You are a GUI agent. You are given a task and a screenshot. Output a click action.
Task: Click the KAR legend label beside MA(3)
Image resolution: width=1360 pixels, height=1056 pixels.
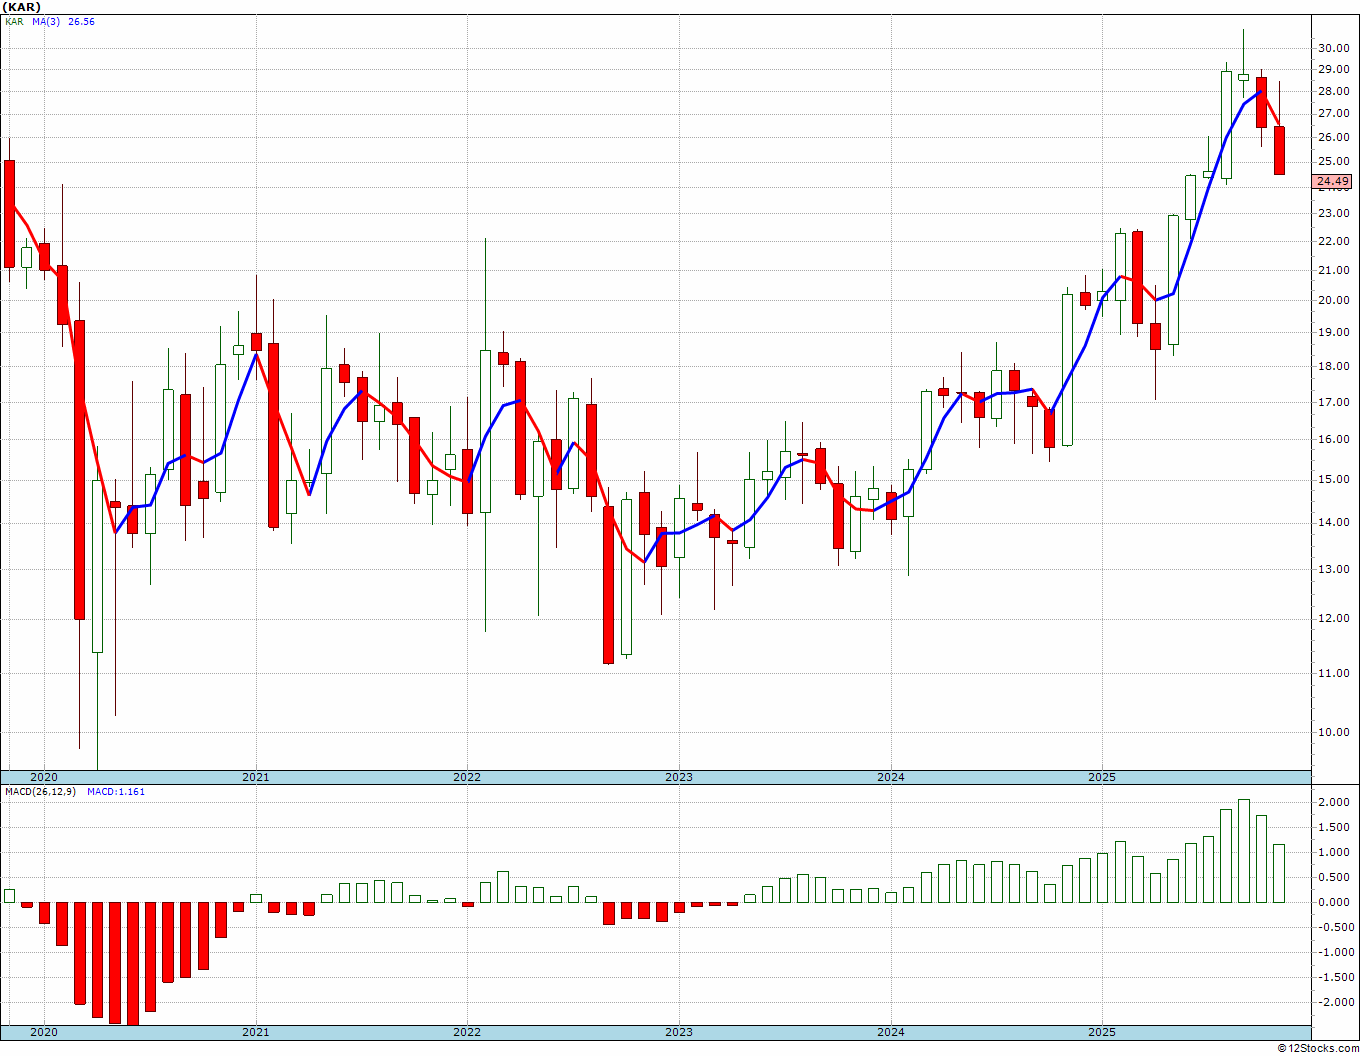(x=14, y=22)
